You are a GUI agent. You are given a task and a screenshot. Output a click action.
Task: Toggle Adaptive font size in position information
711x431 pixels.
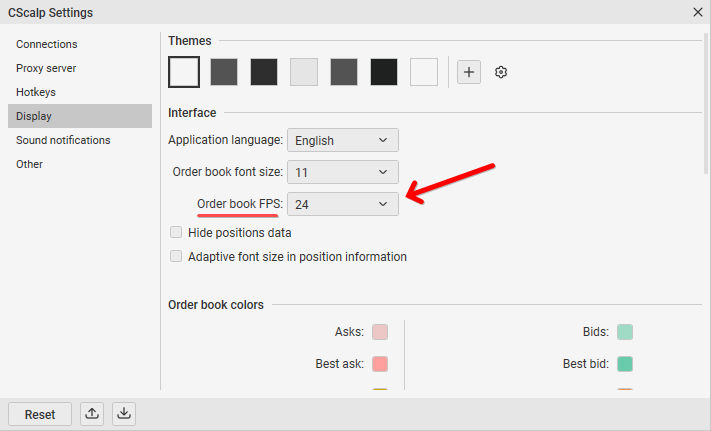coord(176,257)
